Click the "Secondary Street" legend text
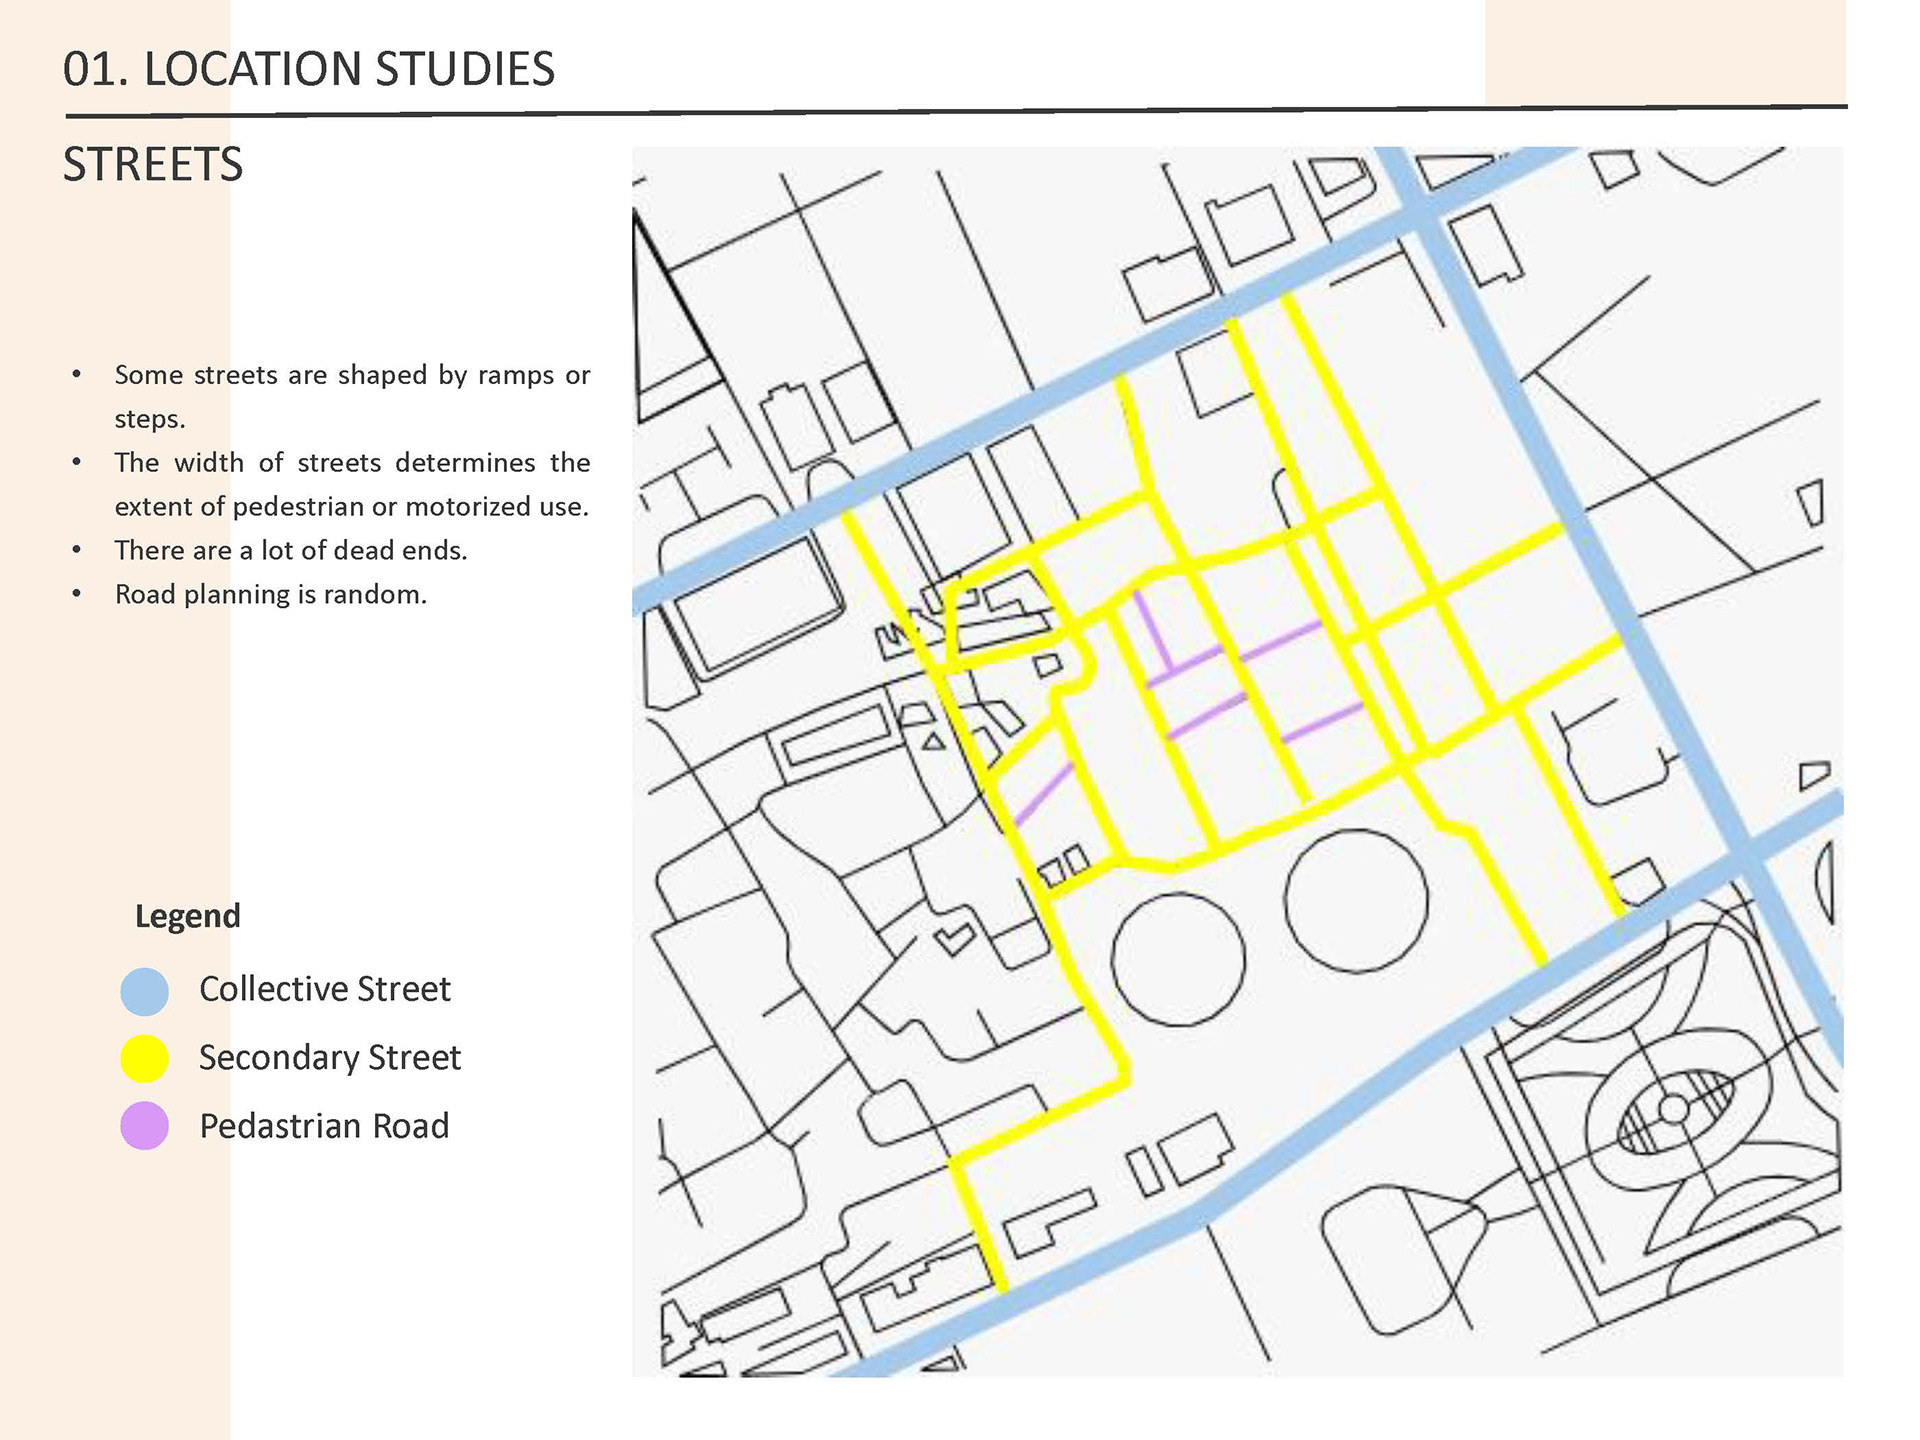1920x1440 pixels. click(330, 1057)
